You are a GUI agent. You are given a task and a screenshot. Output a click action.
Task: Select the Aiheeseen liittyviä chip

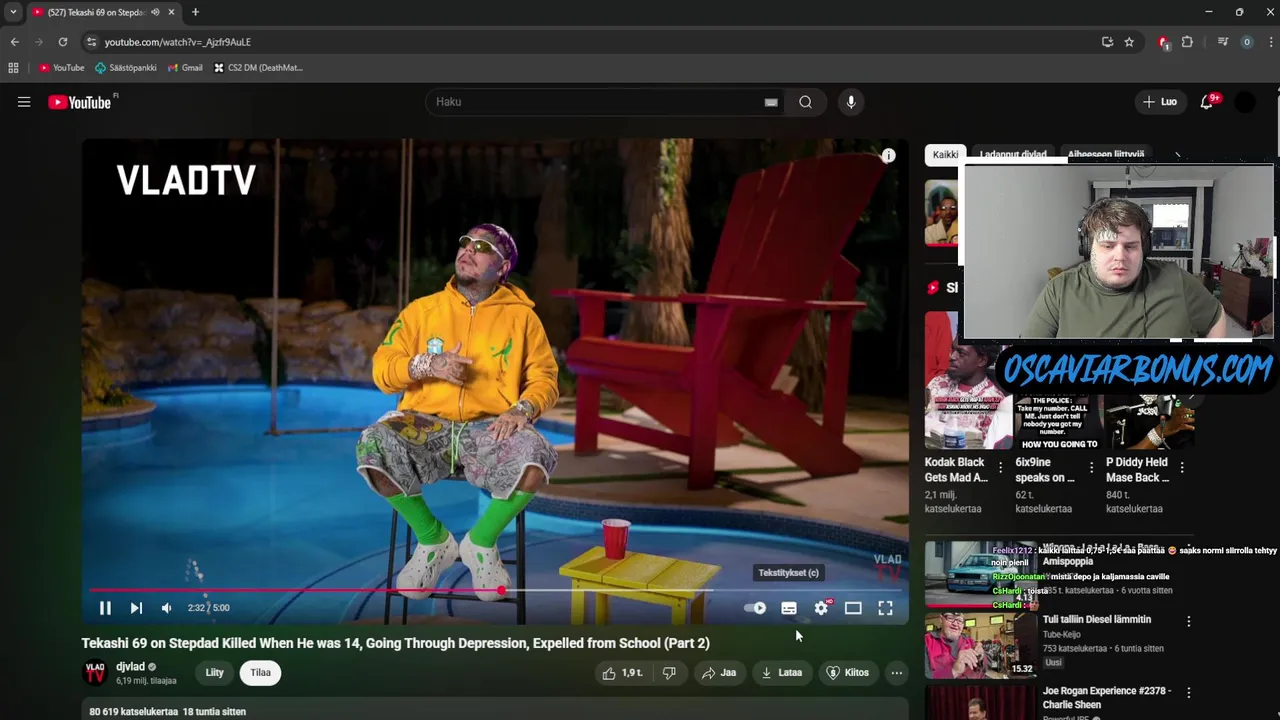point(1106,155)
